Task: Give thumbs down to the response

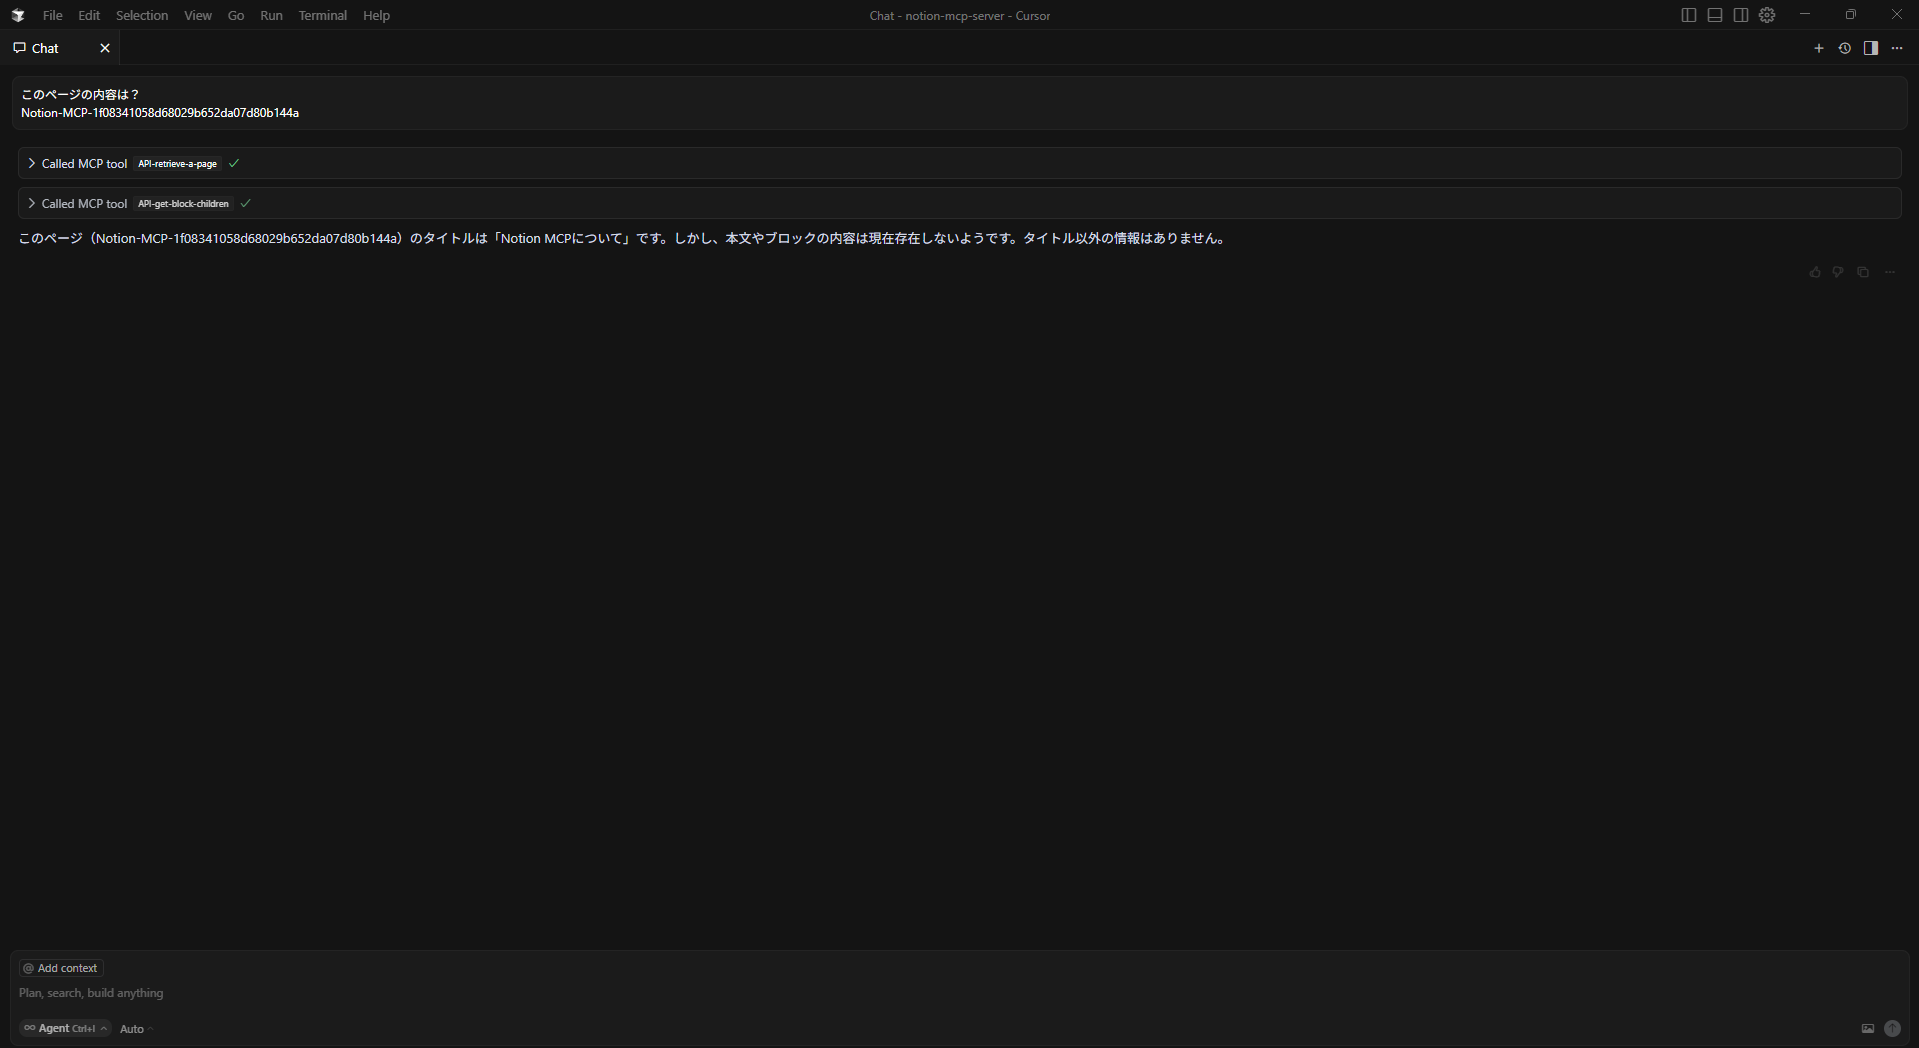Action: (x=1838, y=272)
